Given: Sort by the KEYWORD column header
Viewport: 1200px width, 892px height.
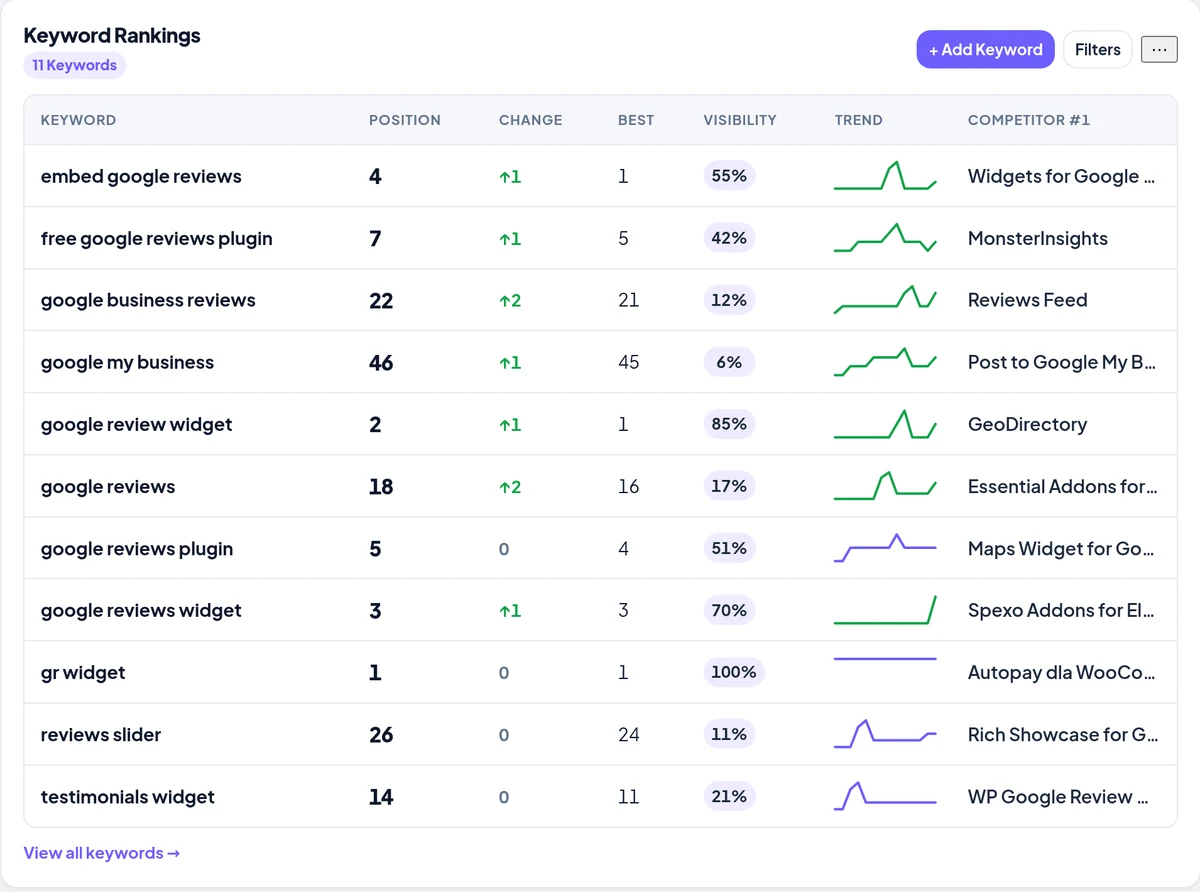Looking at the screenshot, I should pos(78,120).
